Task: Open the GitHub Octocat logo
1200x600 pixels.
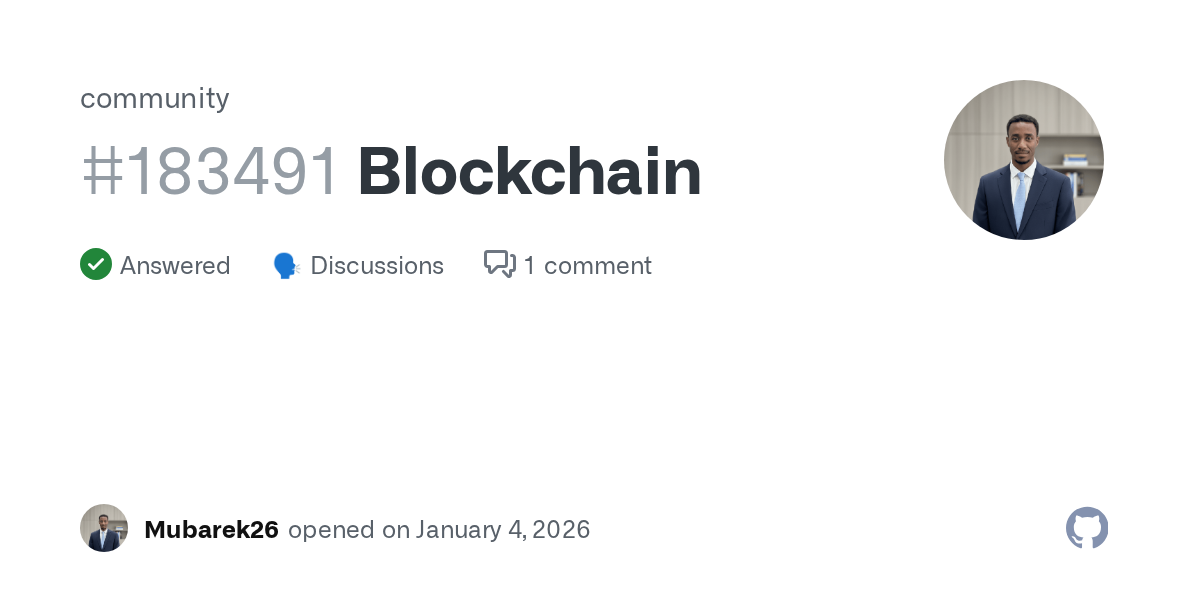Action: pos(1087,528)
